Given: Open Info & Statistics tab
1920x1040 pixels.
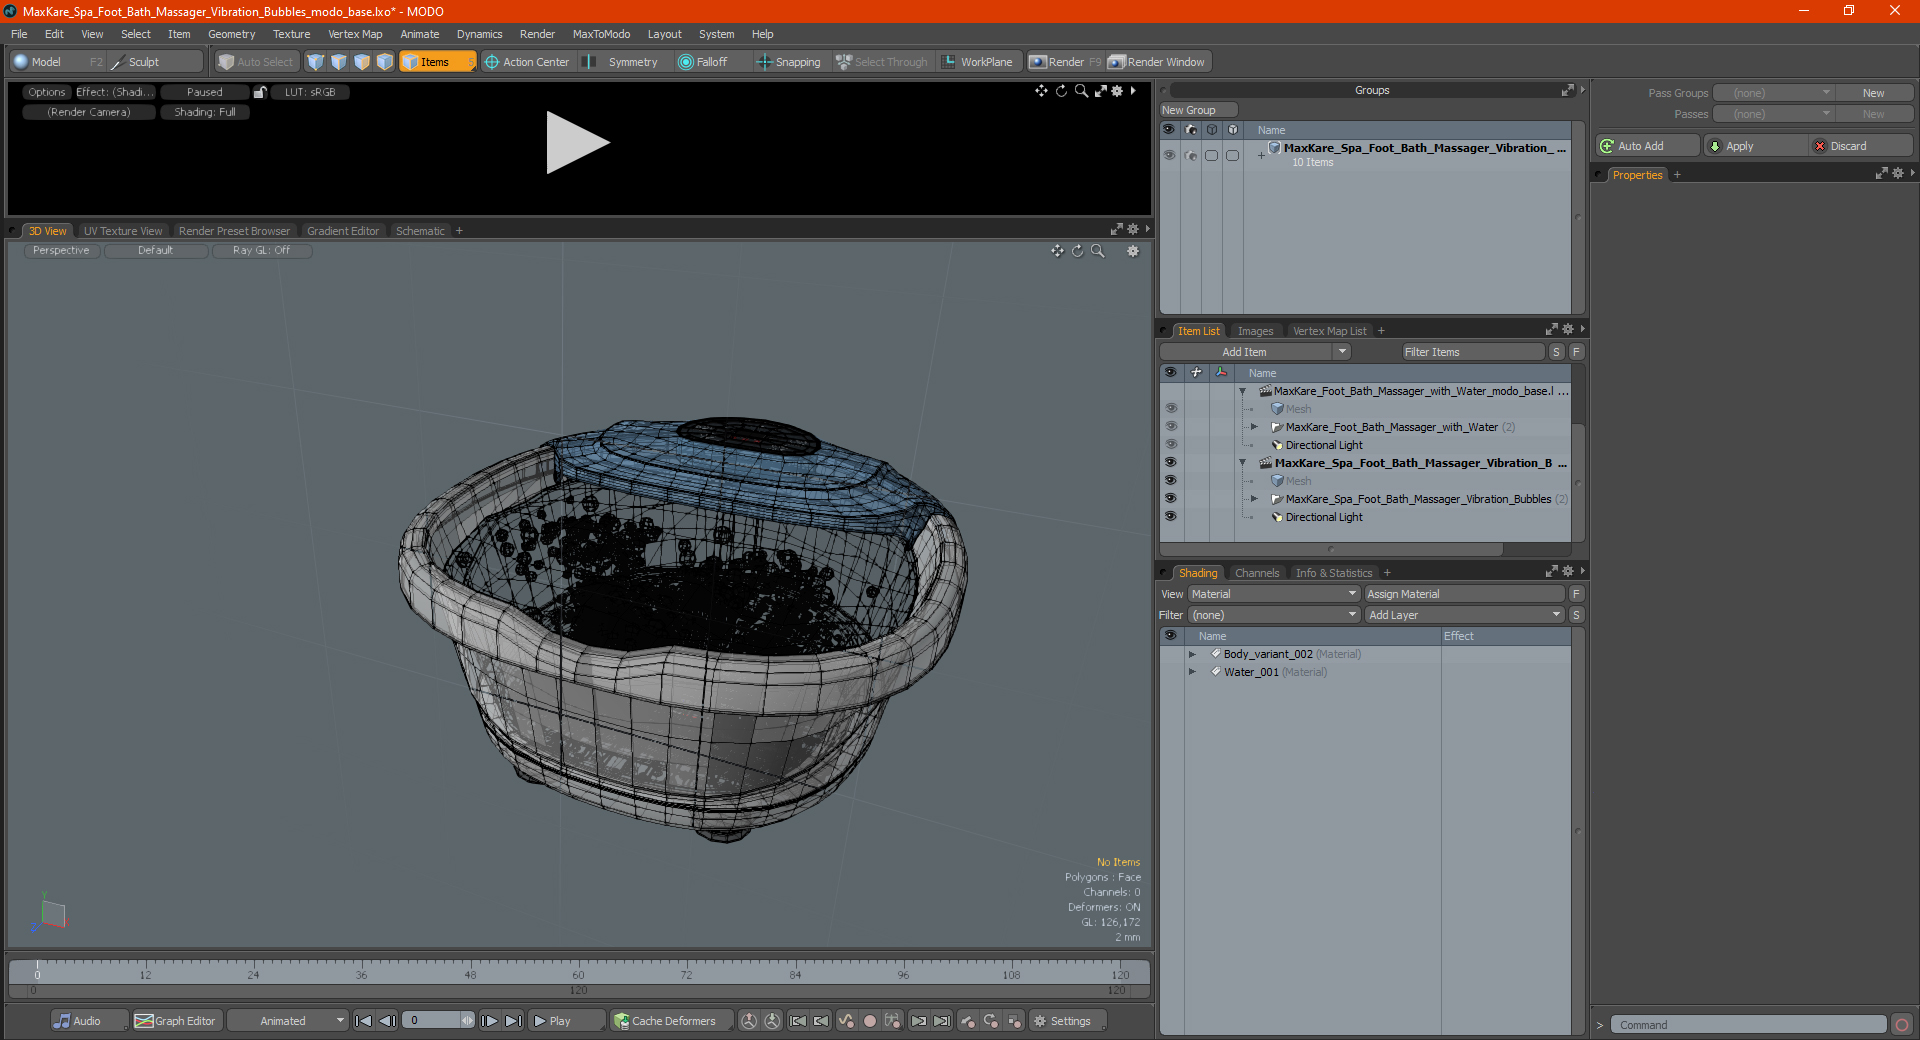Looking at the screenshot, I should point(1334,573).
